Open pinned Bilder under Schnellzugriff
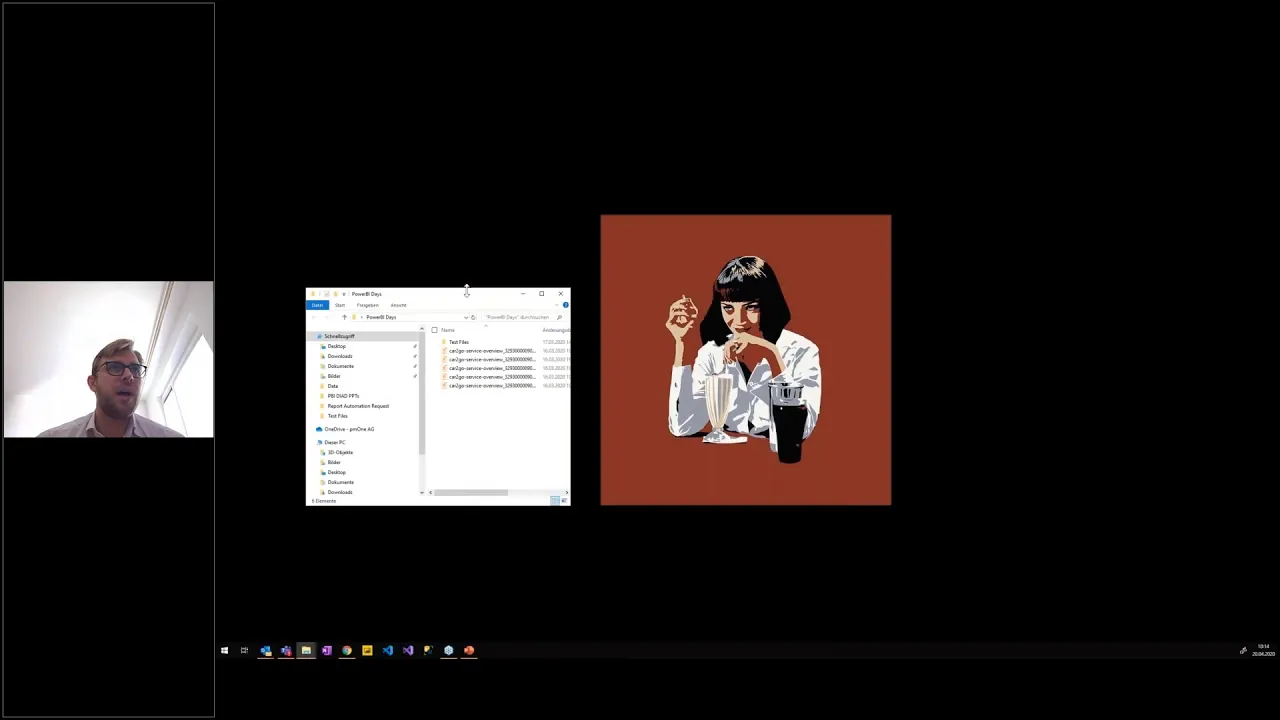Viewport: 1280px width, 720px height. point(334,376)
